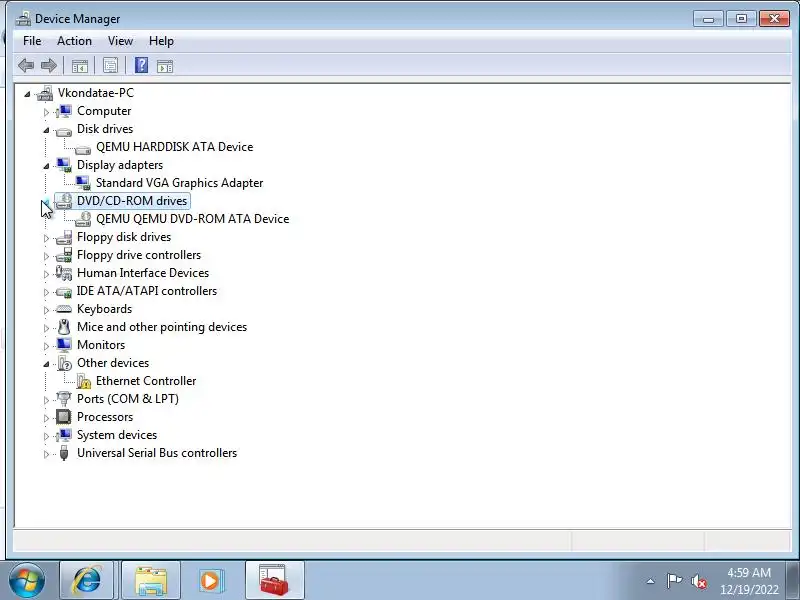This screenshot has height=600, width=800.
Task: Click Show/Hide Console Tree toolbar icon
Action: (x=80, y=65)
